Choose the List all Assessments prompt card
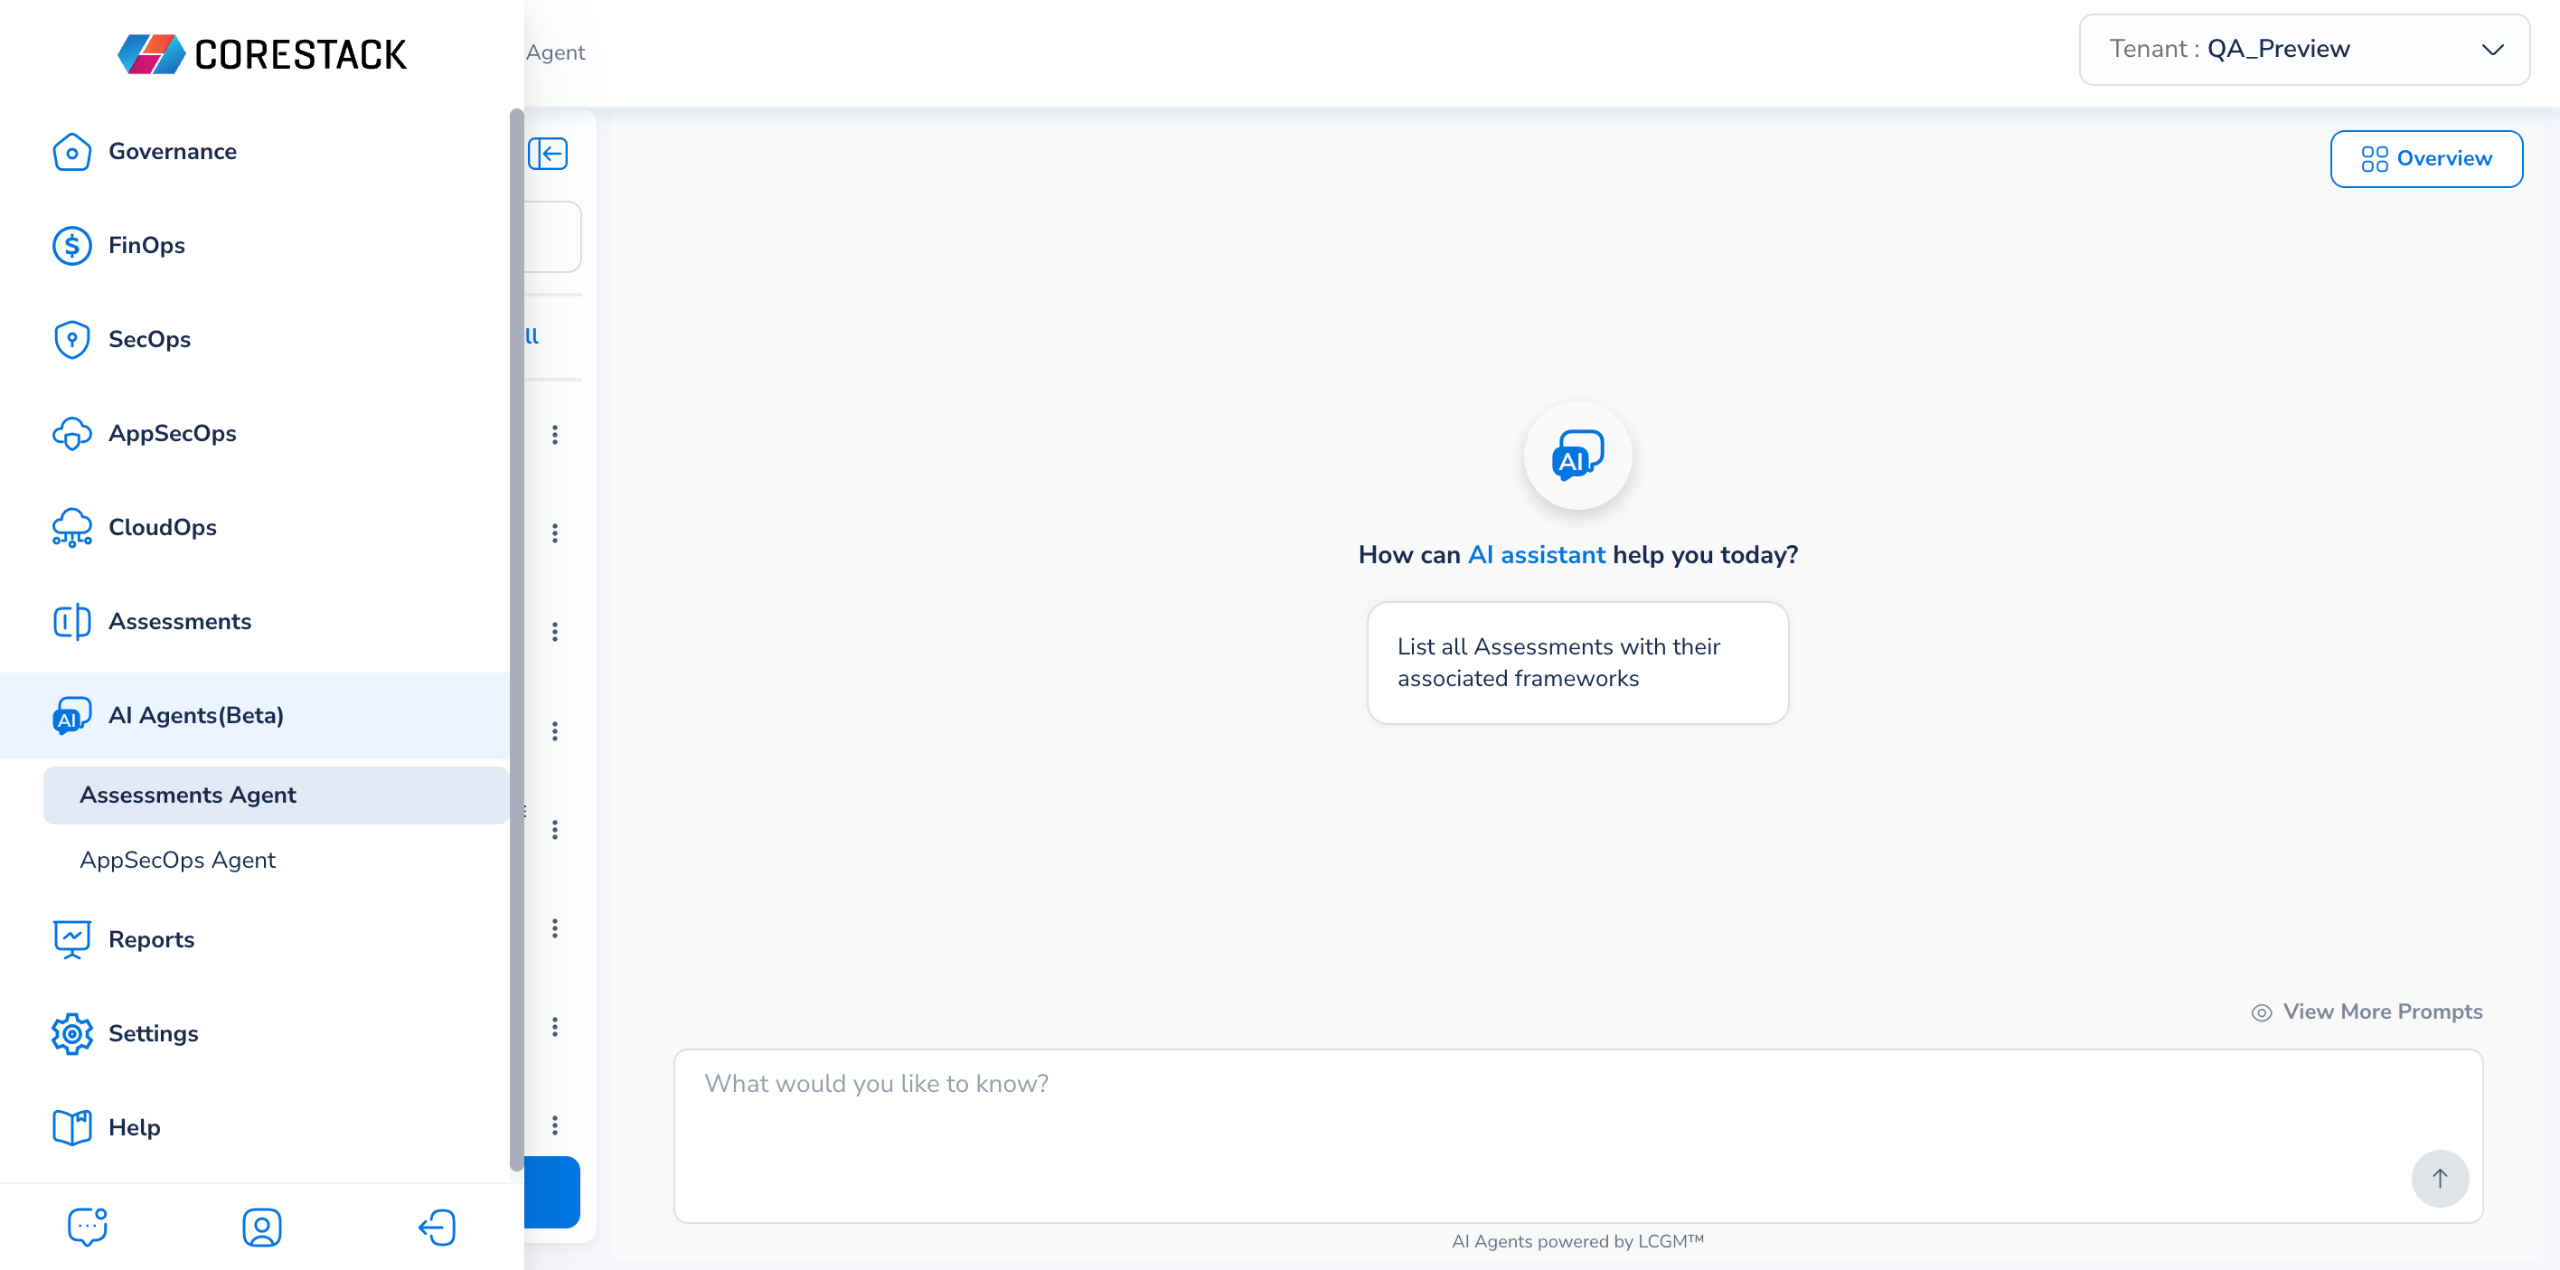The image size is (2560, 1270). (1577, 663)
